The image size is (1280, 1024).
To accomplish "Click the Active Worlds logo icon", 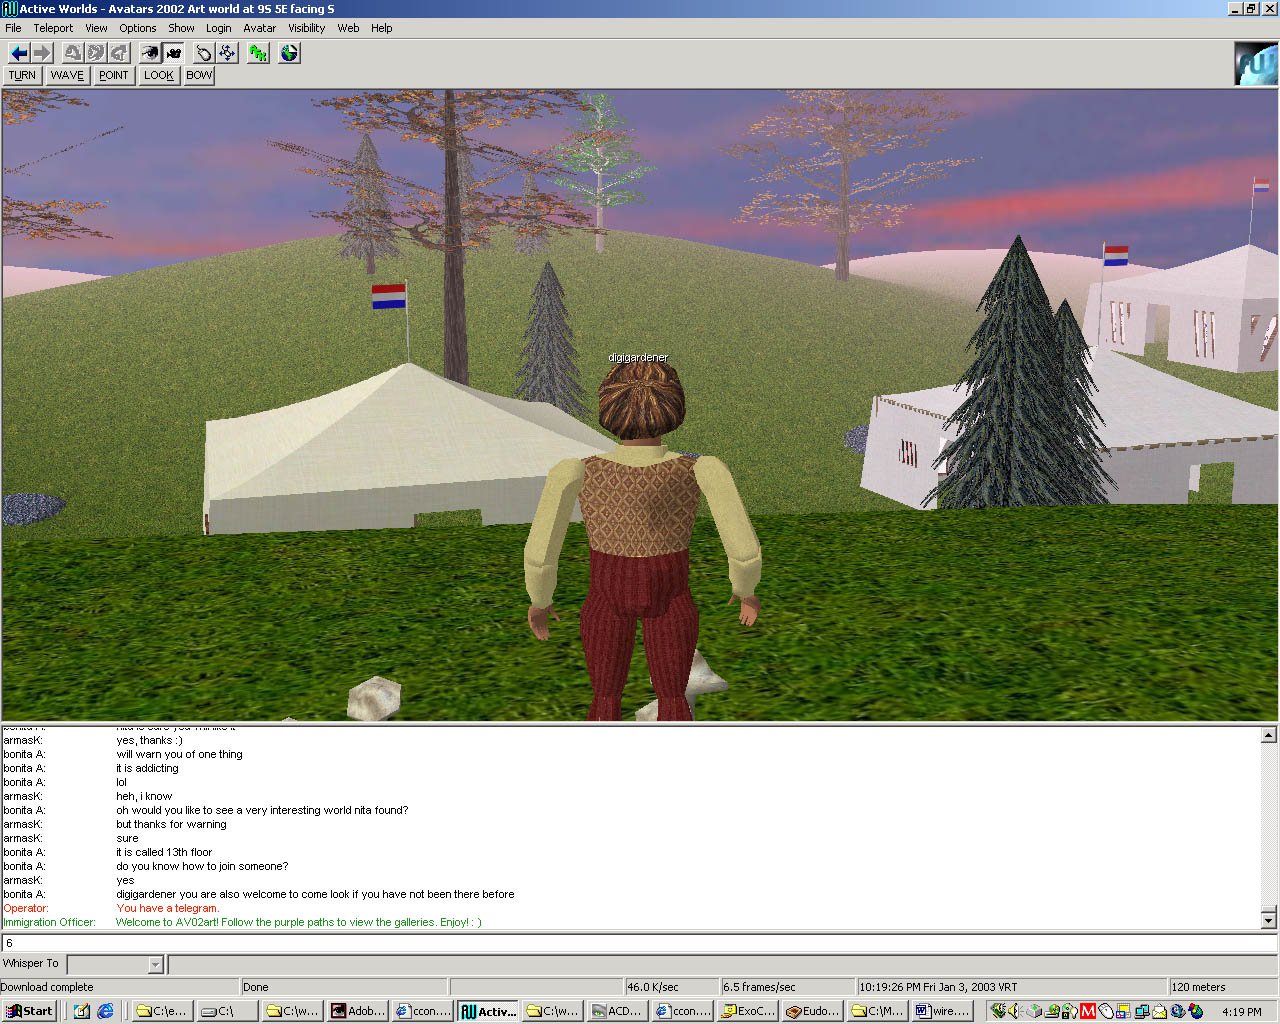I will tap(1255, 63).
